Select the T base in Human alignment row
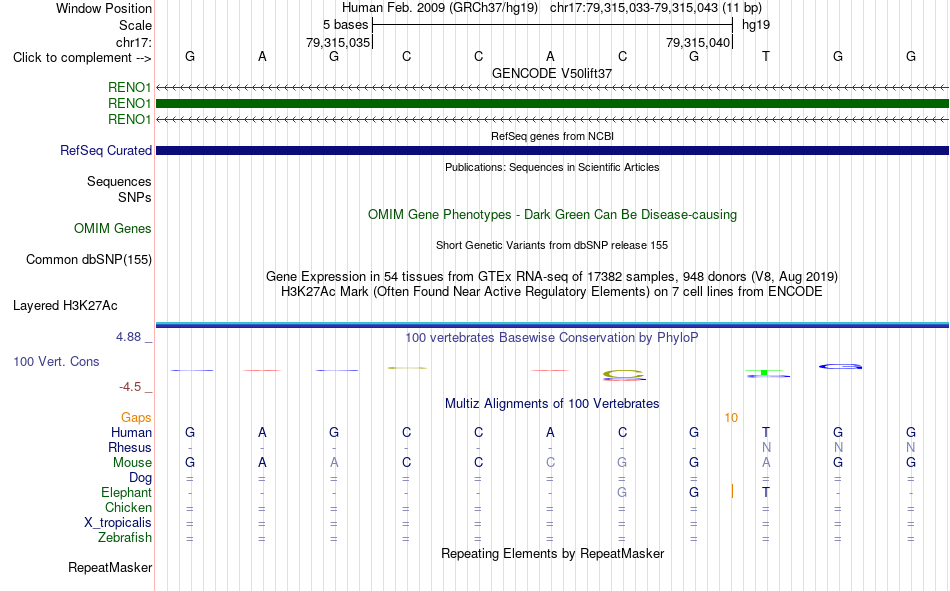 tap(766, 432)
